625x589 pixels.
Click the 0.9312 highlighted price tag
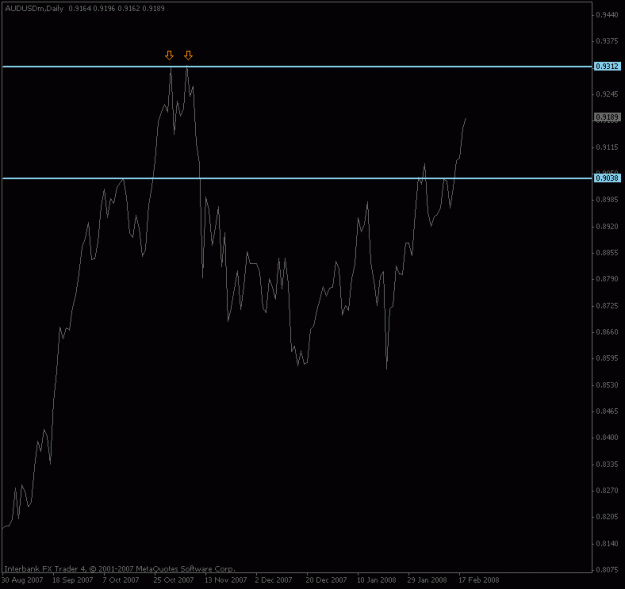coord(607,66)
